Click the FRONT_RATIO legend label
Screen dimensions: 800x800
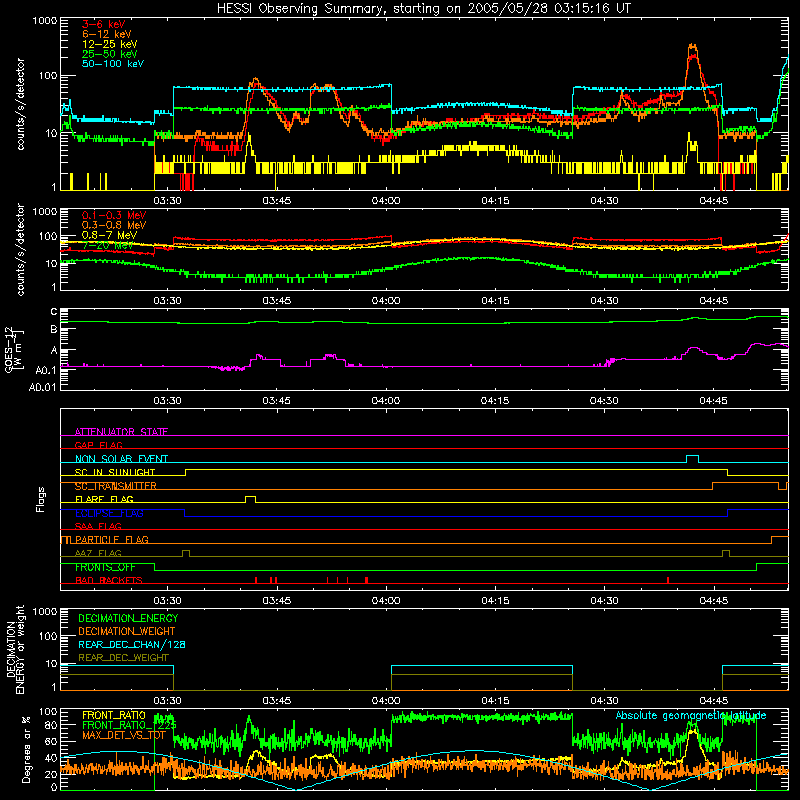(114, 715)
